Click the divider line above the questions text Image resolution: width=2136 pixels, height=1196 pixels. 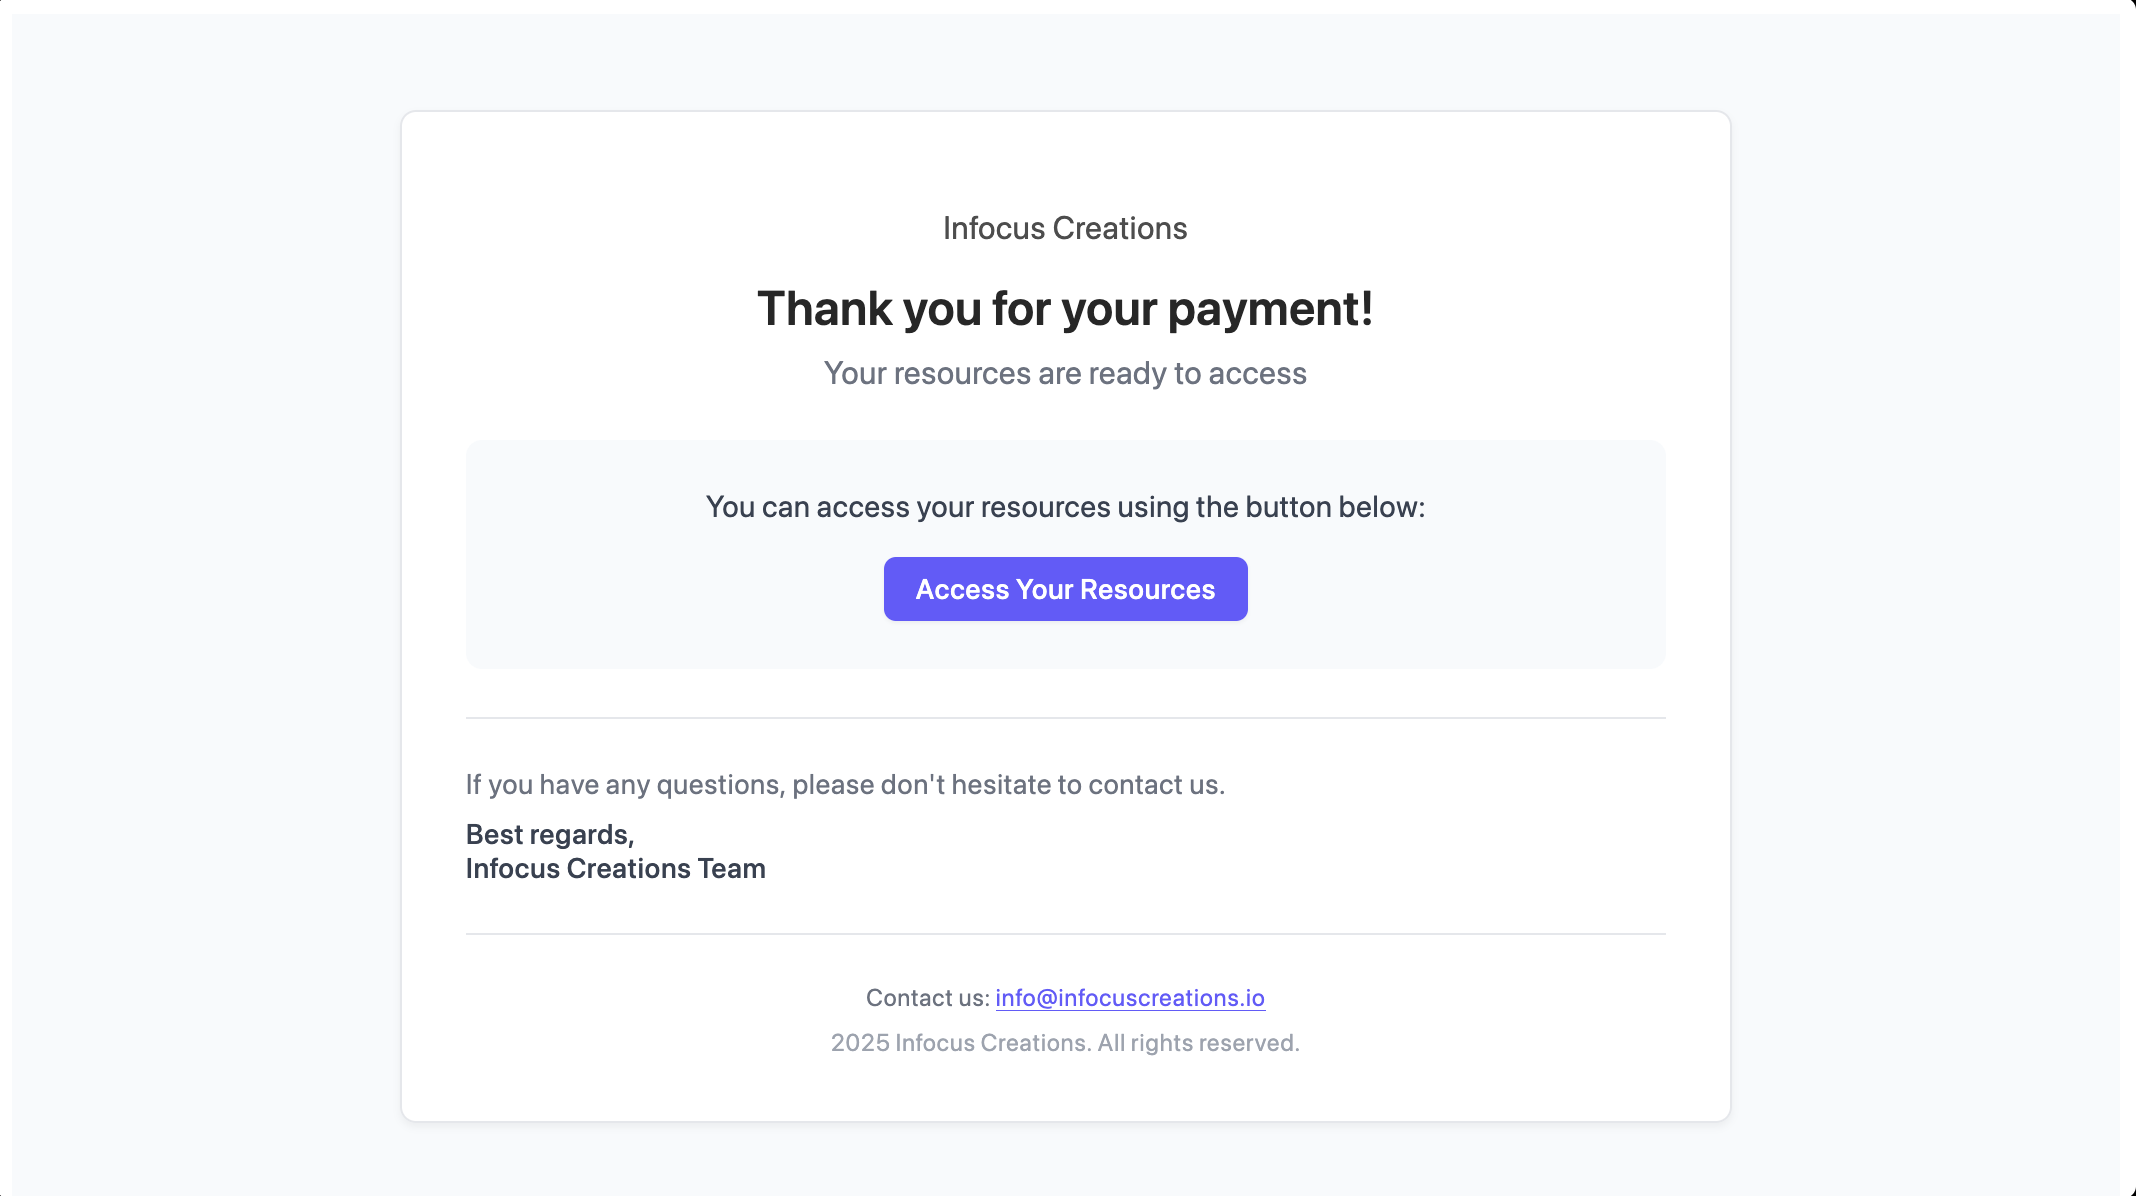tap(1065, 718)
